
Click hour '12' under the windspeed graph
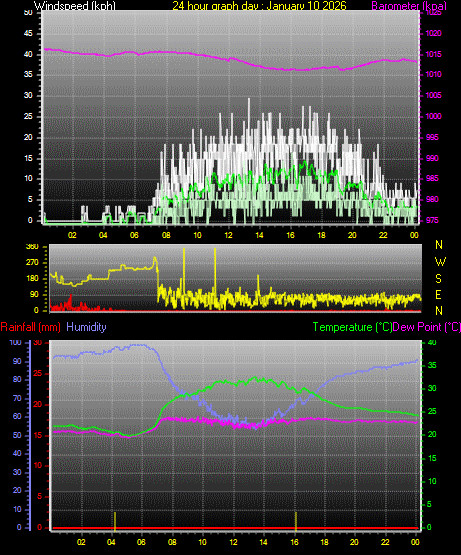click(x=228, y=235)
